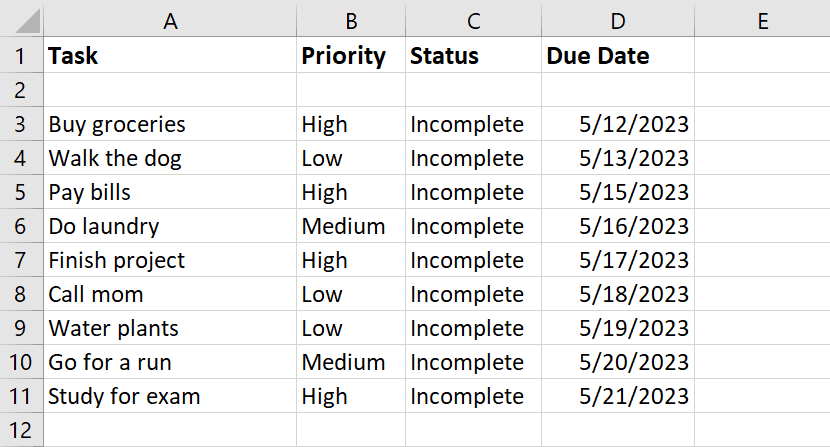Select column E header
This screenshot has height=447, width=830.
coord(762,20)
